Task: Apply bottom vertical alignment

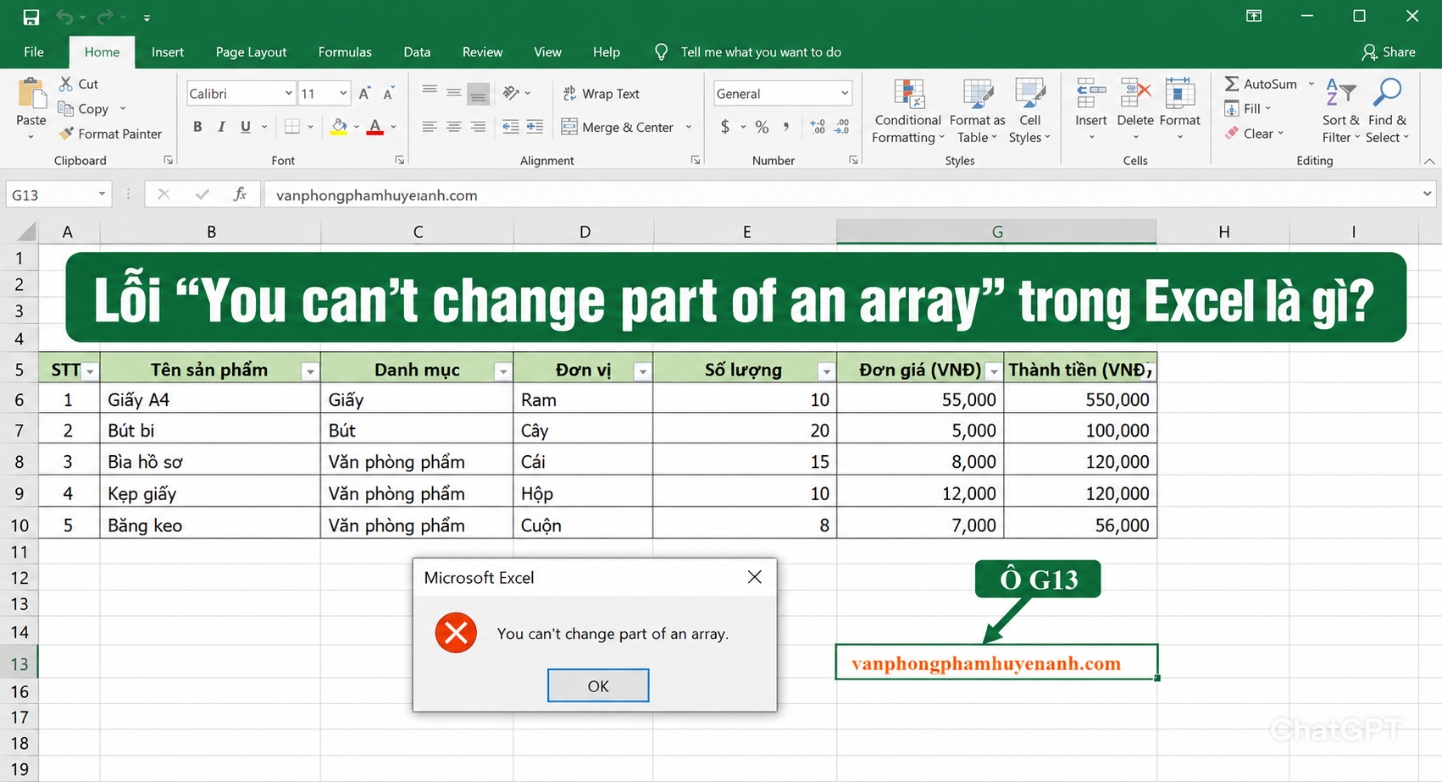Action: pyautogui.click(x=478, y=94)
